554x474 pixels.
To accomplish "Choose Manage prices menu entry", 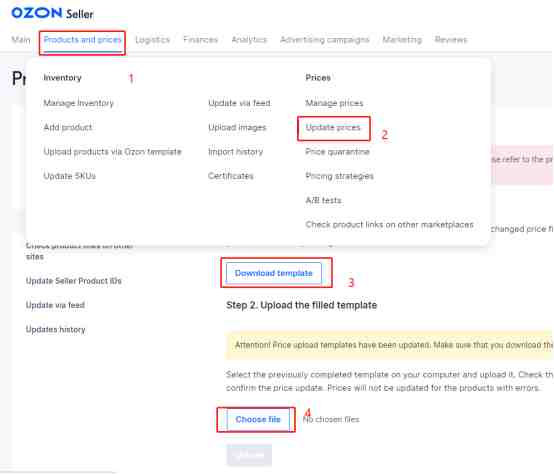I will click(x=334, y=103).
